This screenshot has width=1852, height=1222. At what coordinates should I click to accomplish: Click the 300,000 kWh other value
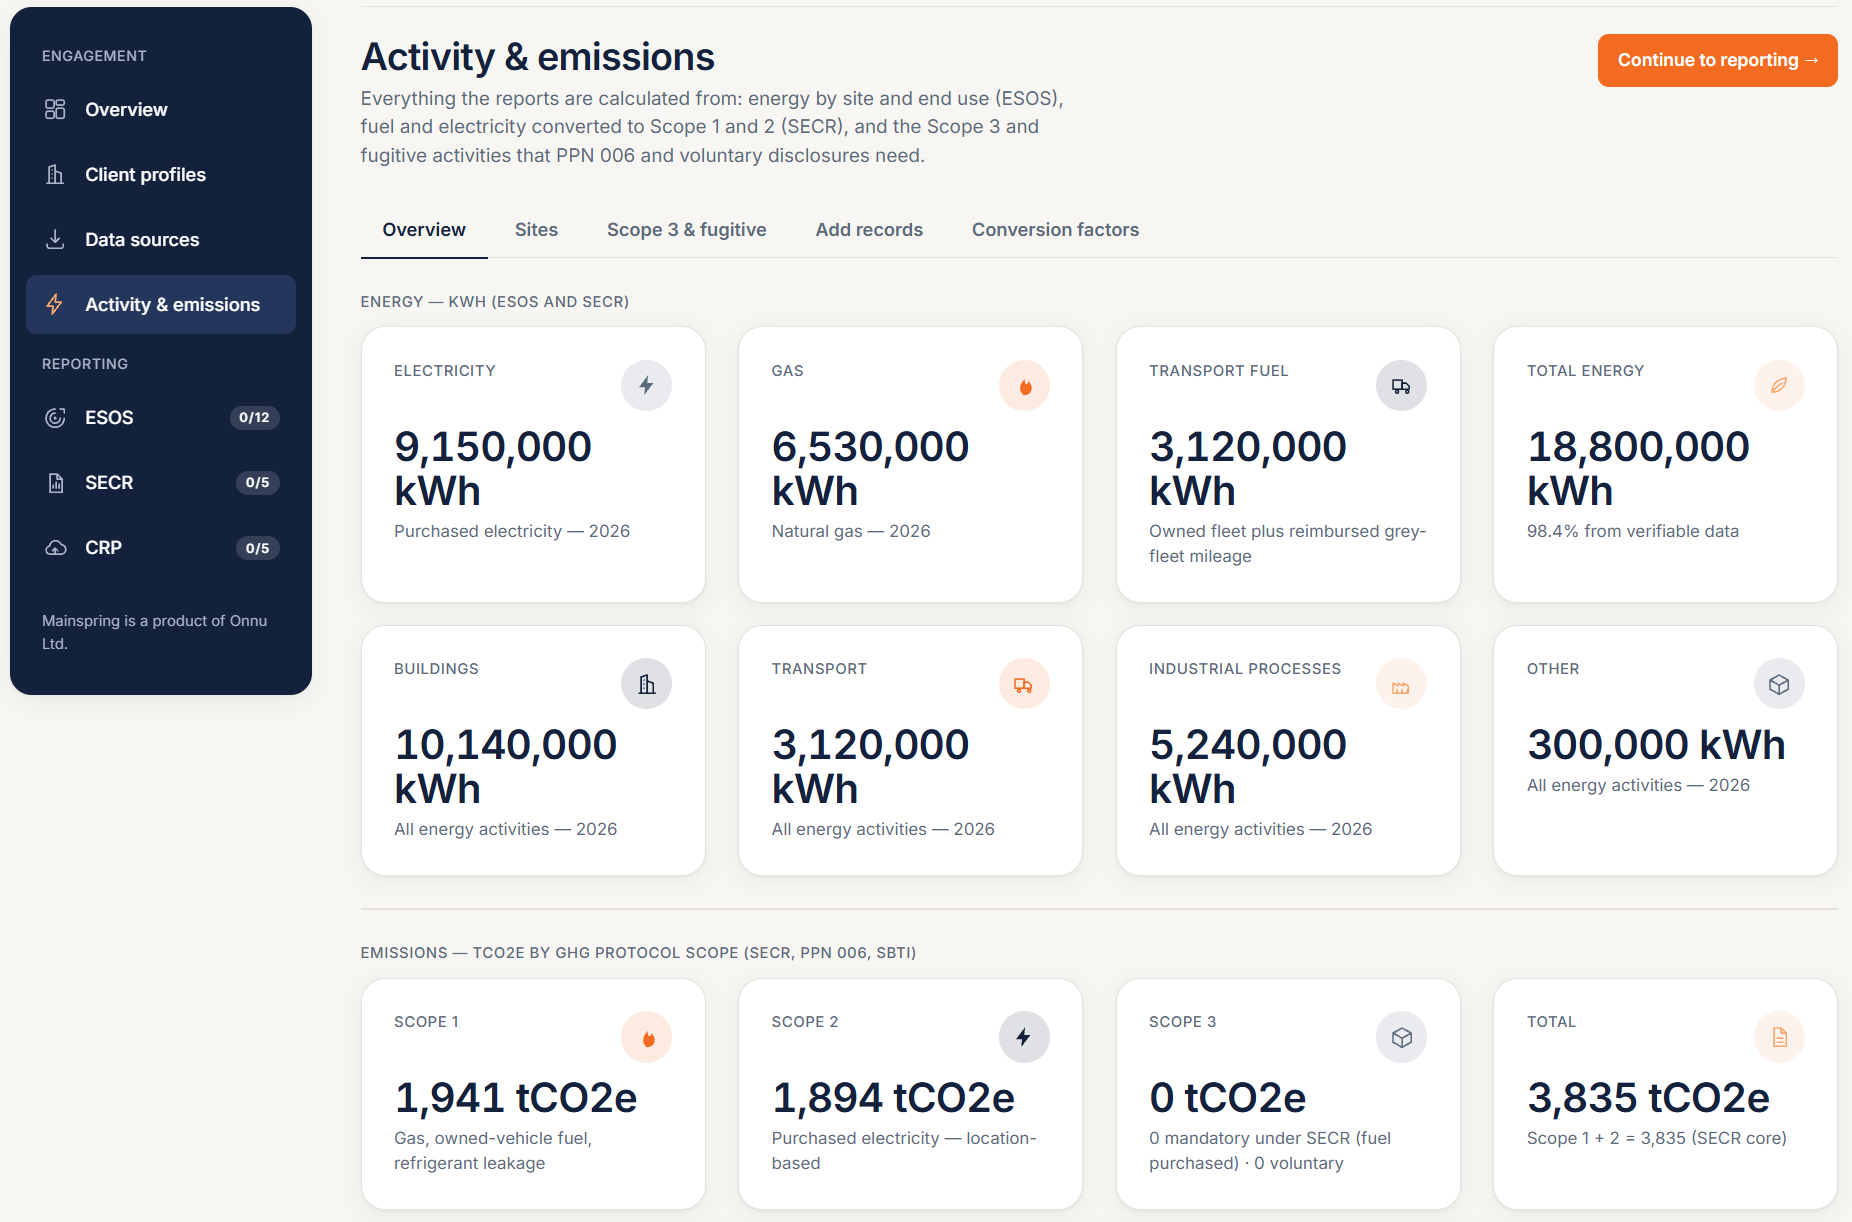1656,745
